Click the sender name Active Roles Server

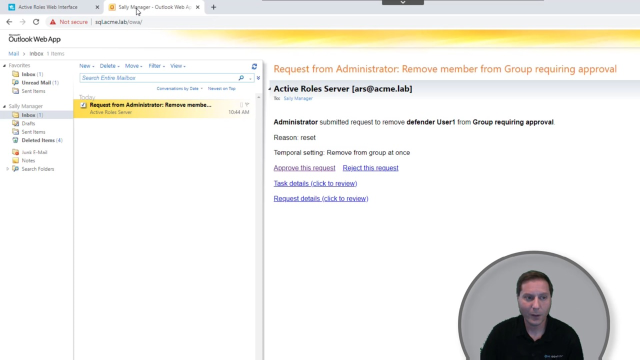pyautogui.click(x=311, y=89)
